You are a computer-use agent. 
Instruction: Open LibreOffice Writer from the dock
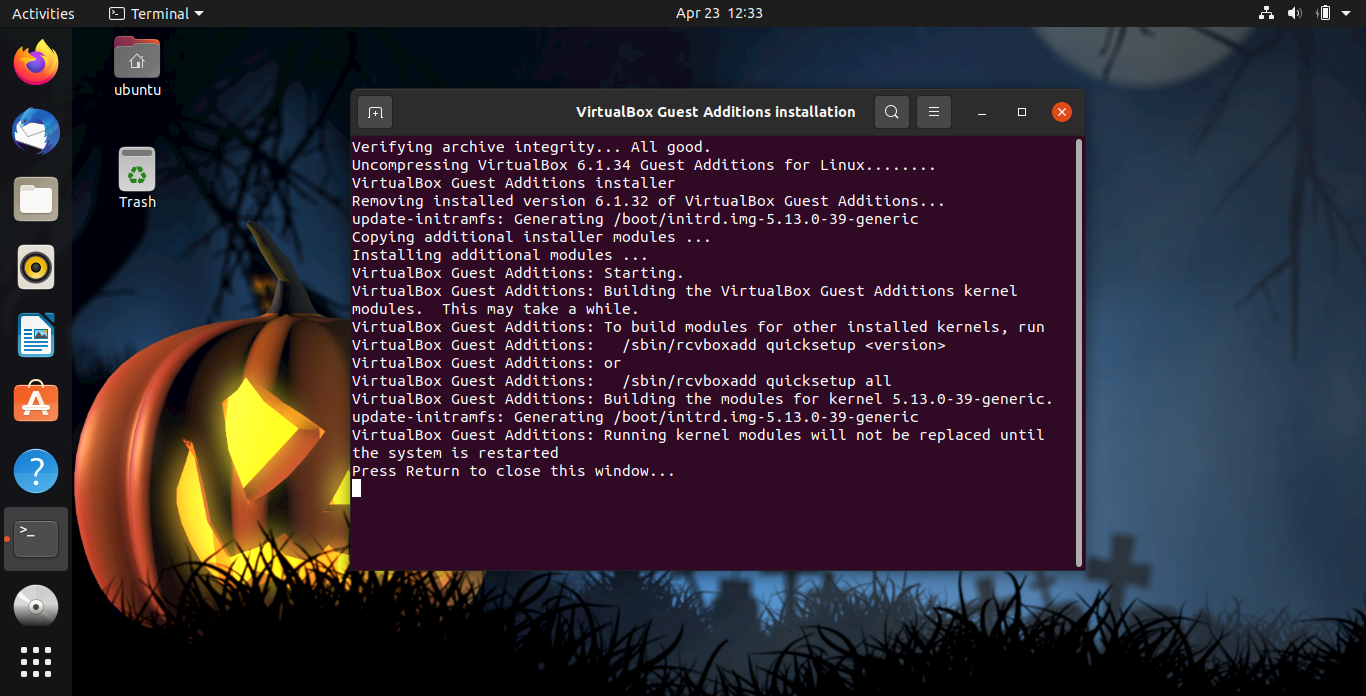click(x=35, y=335)
